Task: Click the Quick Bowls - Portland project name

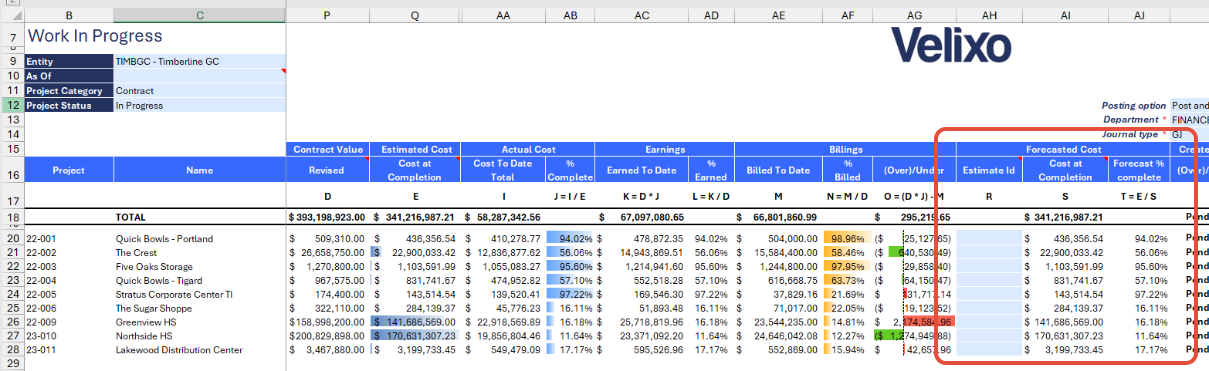Action: click(x=164, y=239)
